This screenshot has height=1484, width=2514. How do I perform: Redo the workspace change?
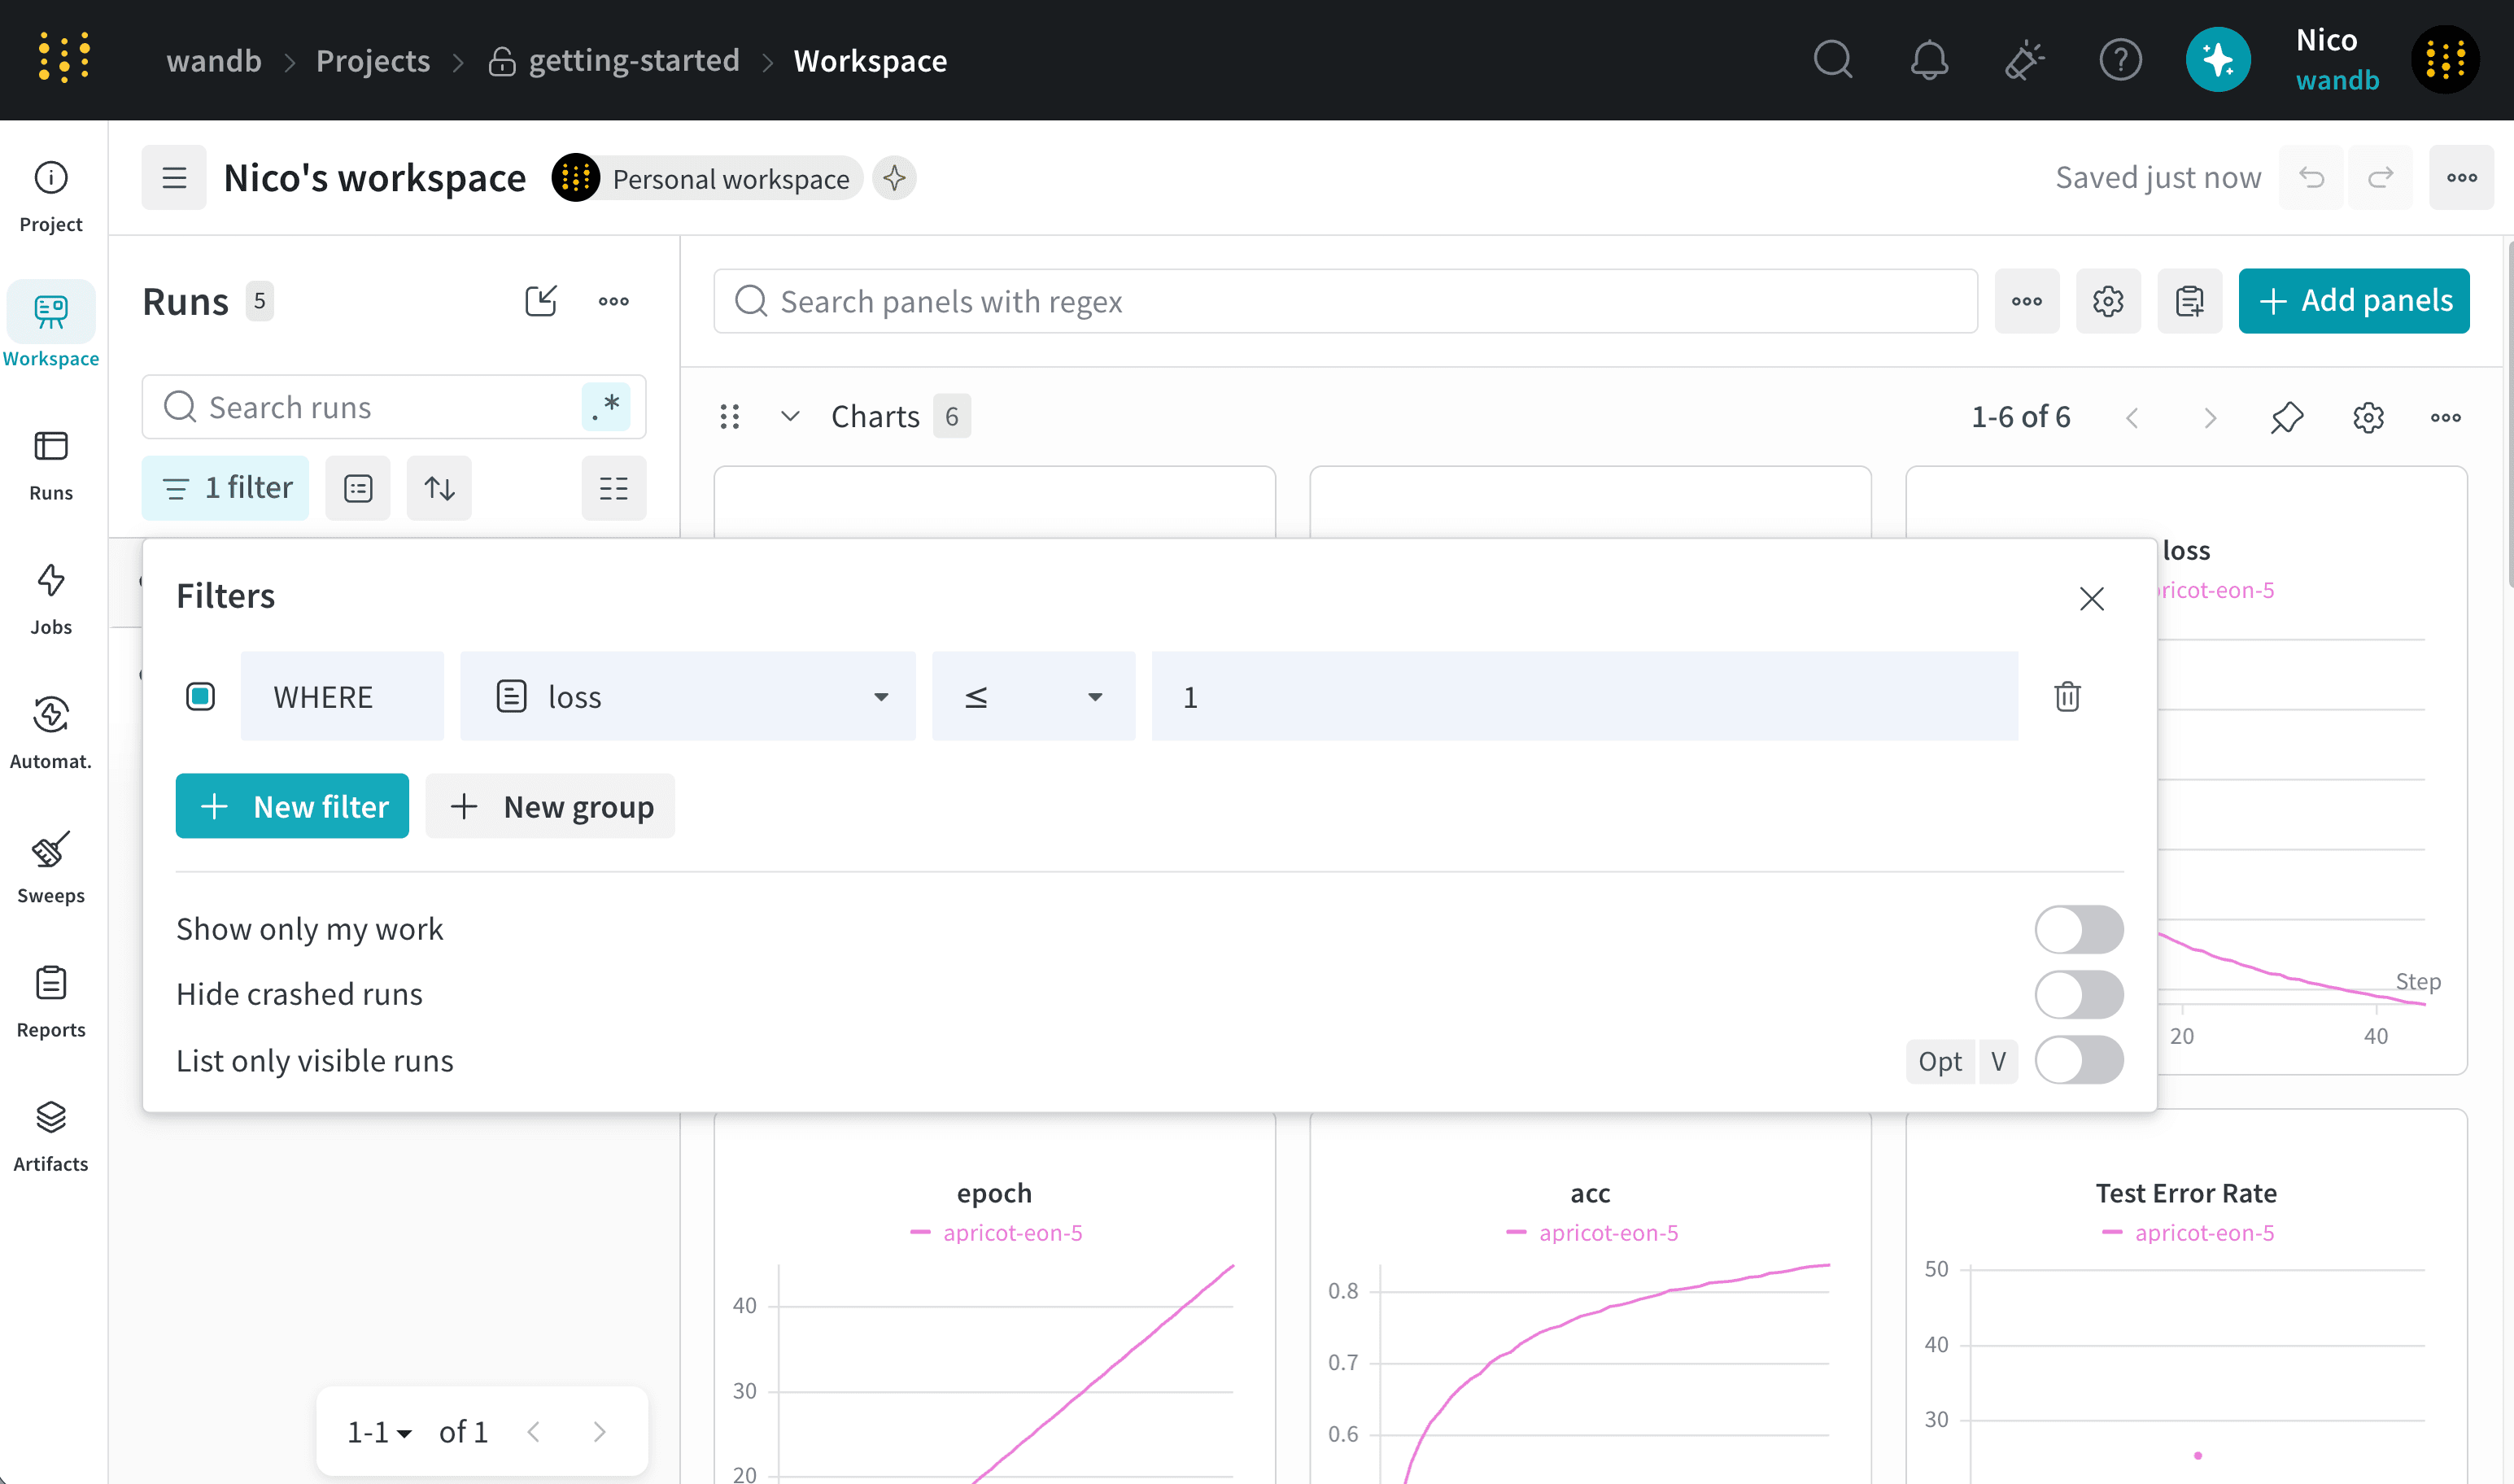[2381, 178]
